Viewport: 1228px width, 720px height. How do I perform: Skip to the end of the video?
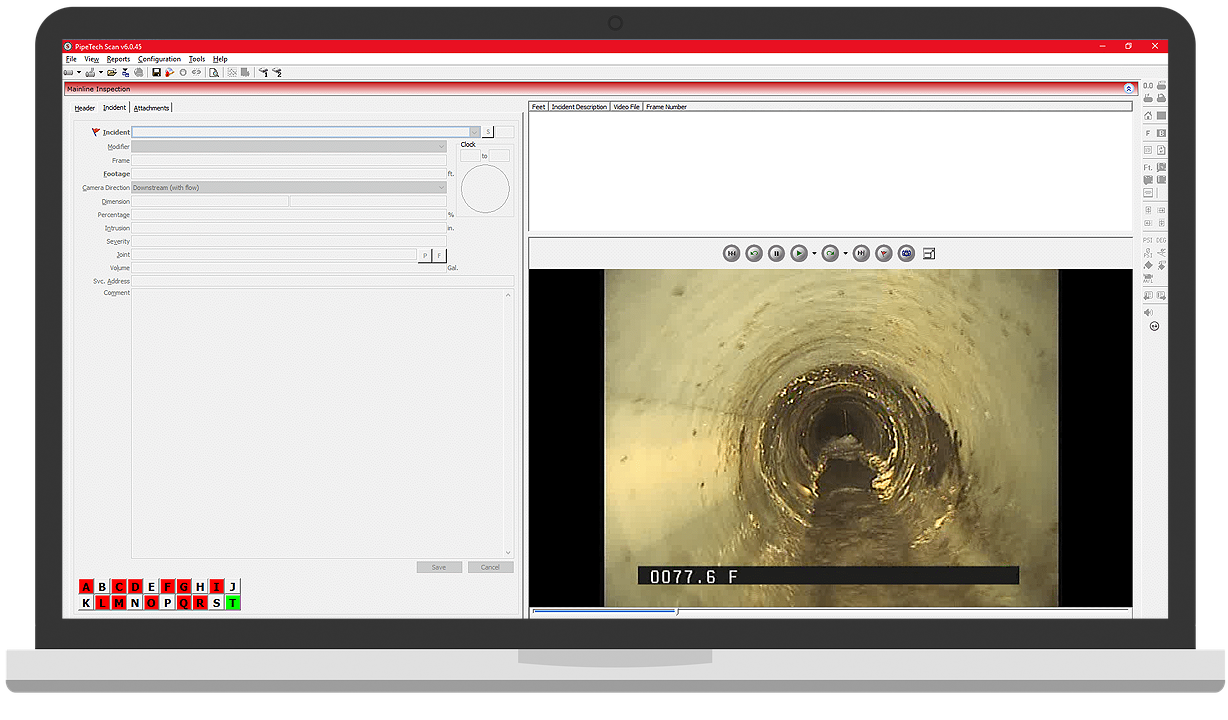(x=861, y=253)
